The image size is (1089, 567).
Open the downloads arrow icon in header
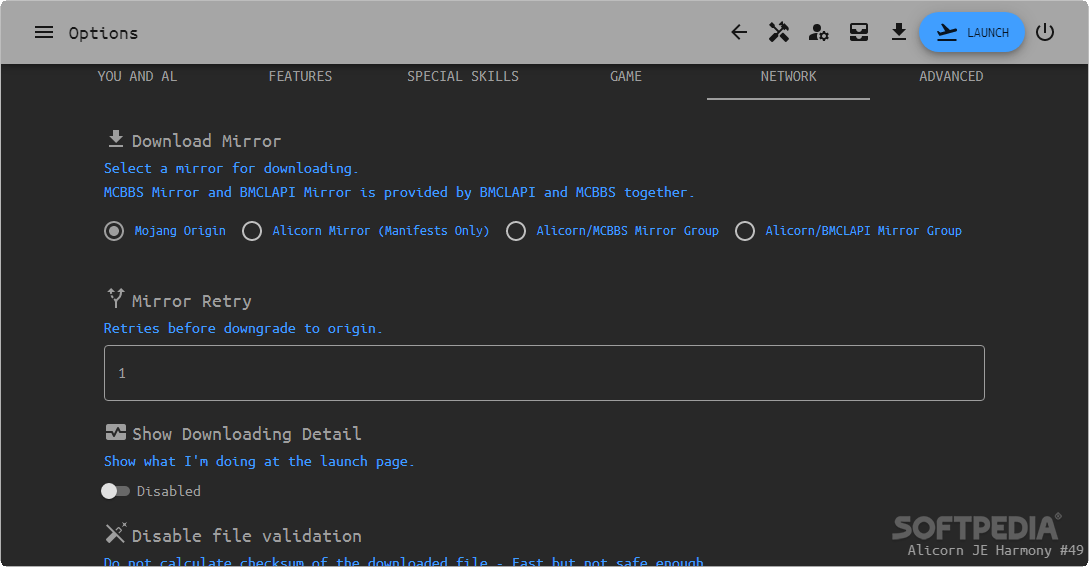point(899,32)
